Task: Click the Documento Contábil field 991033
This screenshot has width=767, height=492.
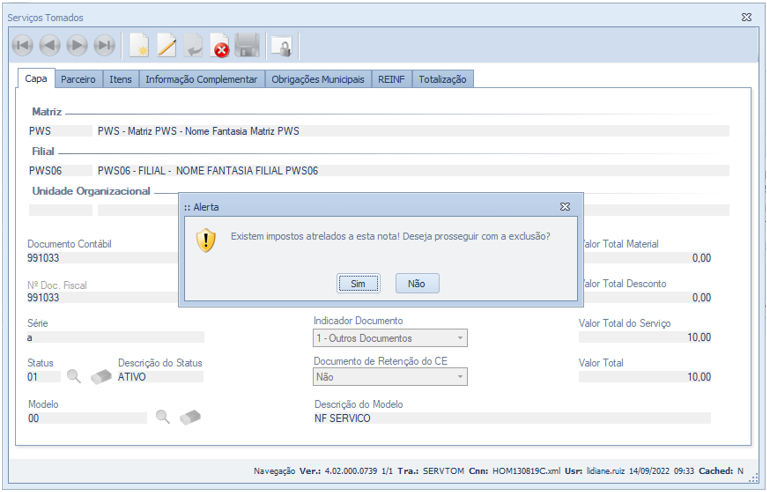Action: point(103,258)
